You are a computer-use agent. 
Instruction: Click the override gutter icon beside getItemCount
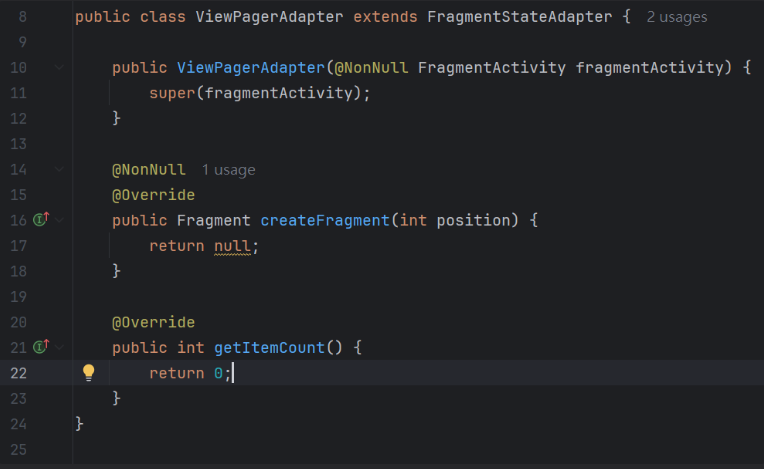41,346
